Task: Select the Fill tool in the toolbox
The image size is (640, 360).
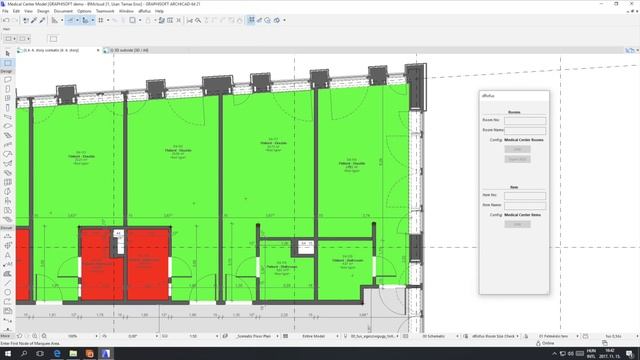Action: pos(8,274)
